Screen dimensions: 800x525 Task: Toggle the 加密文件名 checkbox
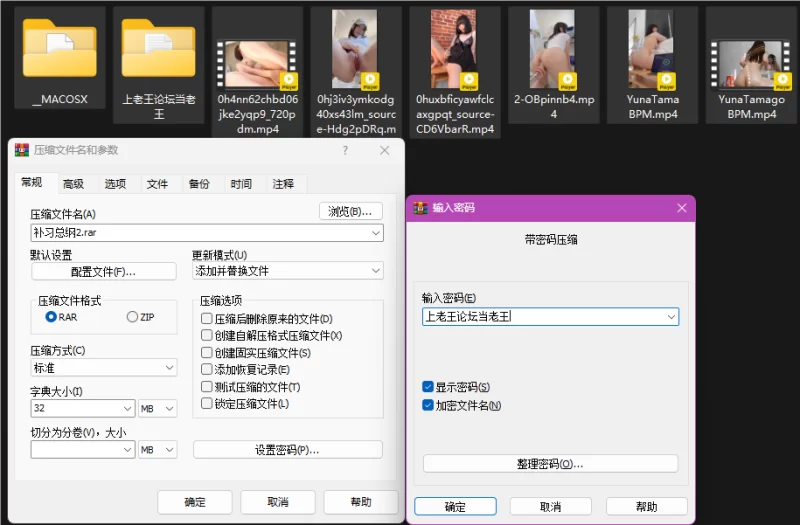(428, 405)
